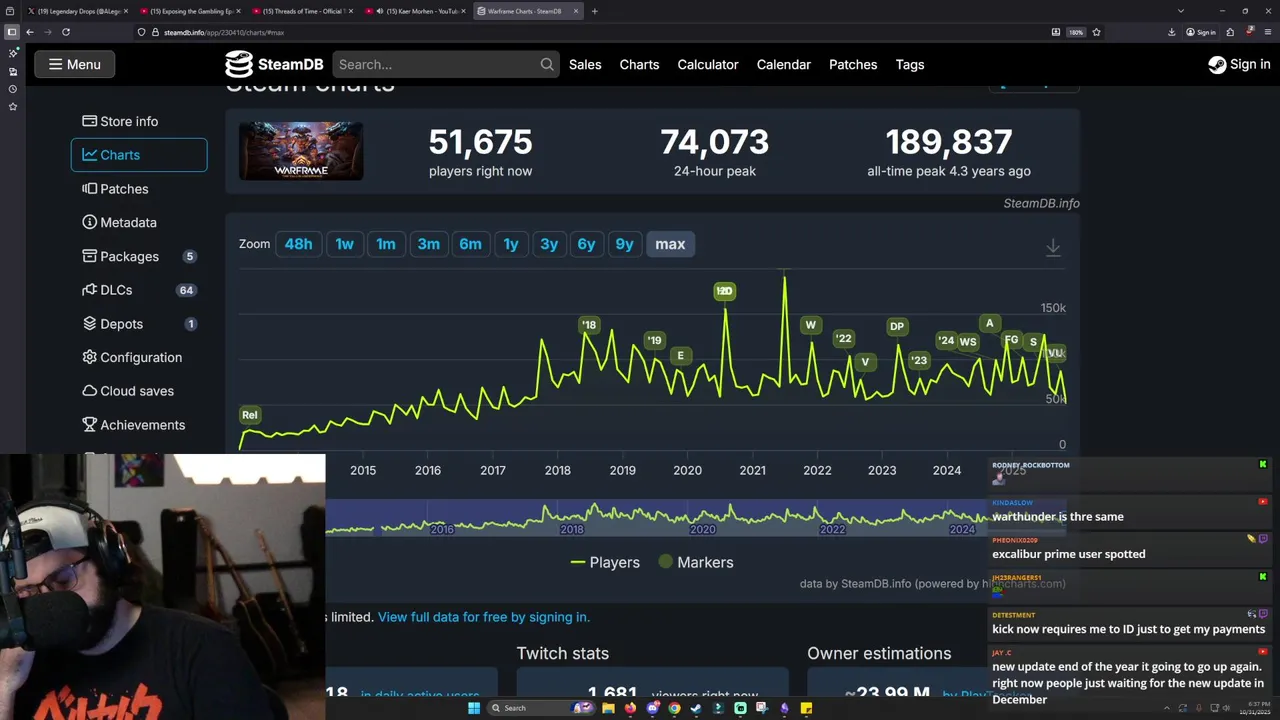Click the Warframe game thumbnail
Image resolution: width=1280 pixels, height=720 pixels.
pyautogui.click(x=301, y=151)
